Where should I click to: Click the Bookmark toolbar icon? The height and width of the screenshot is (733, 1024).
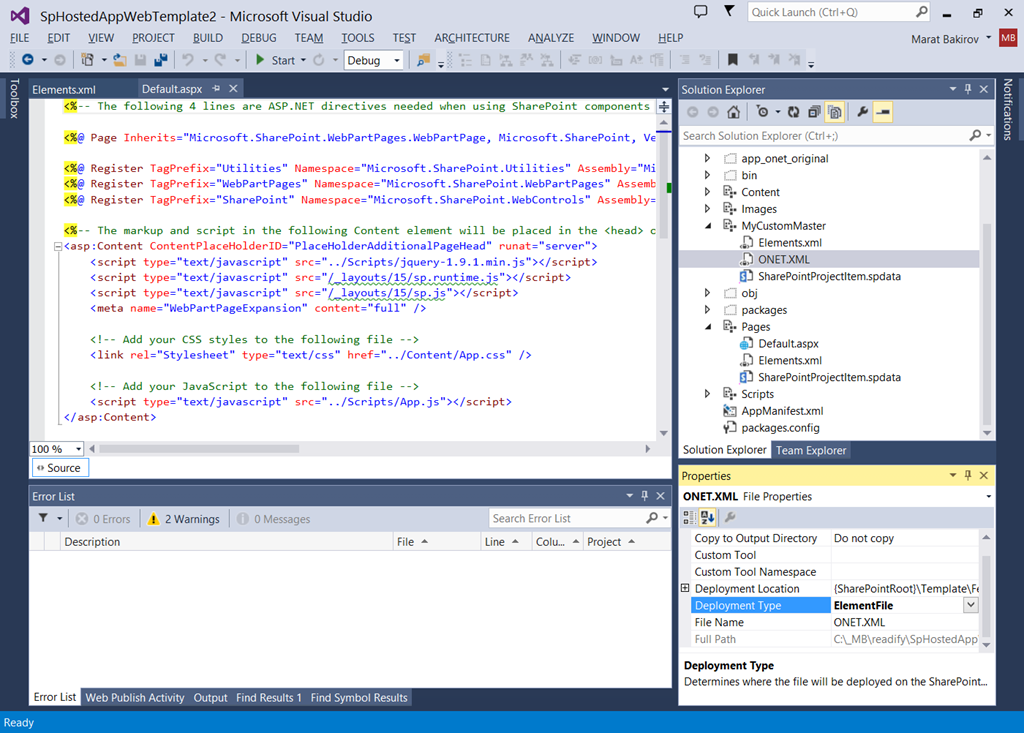(x=733, y=59)
